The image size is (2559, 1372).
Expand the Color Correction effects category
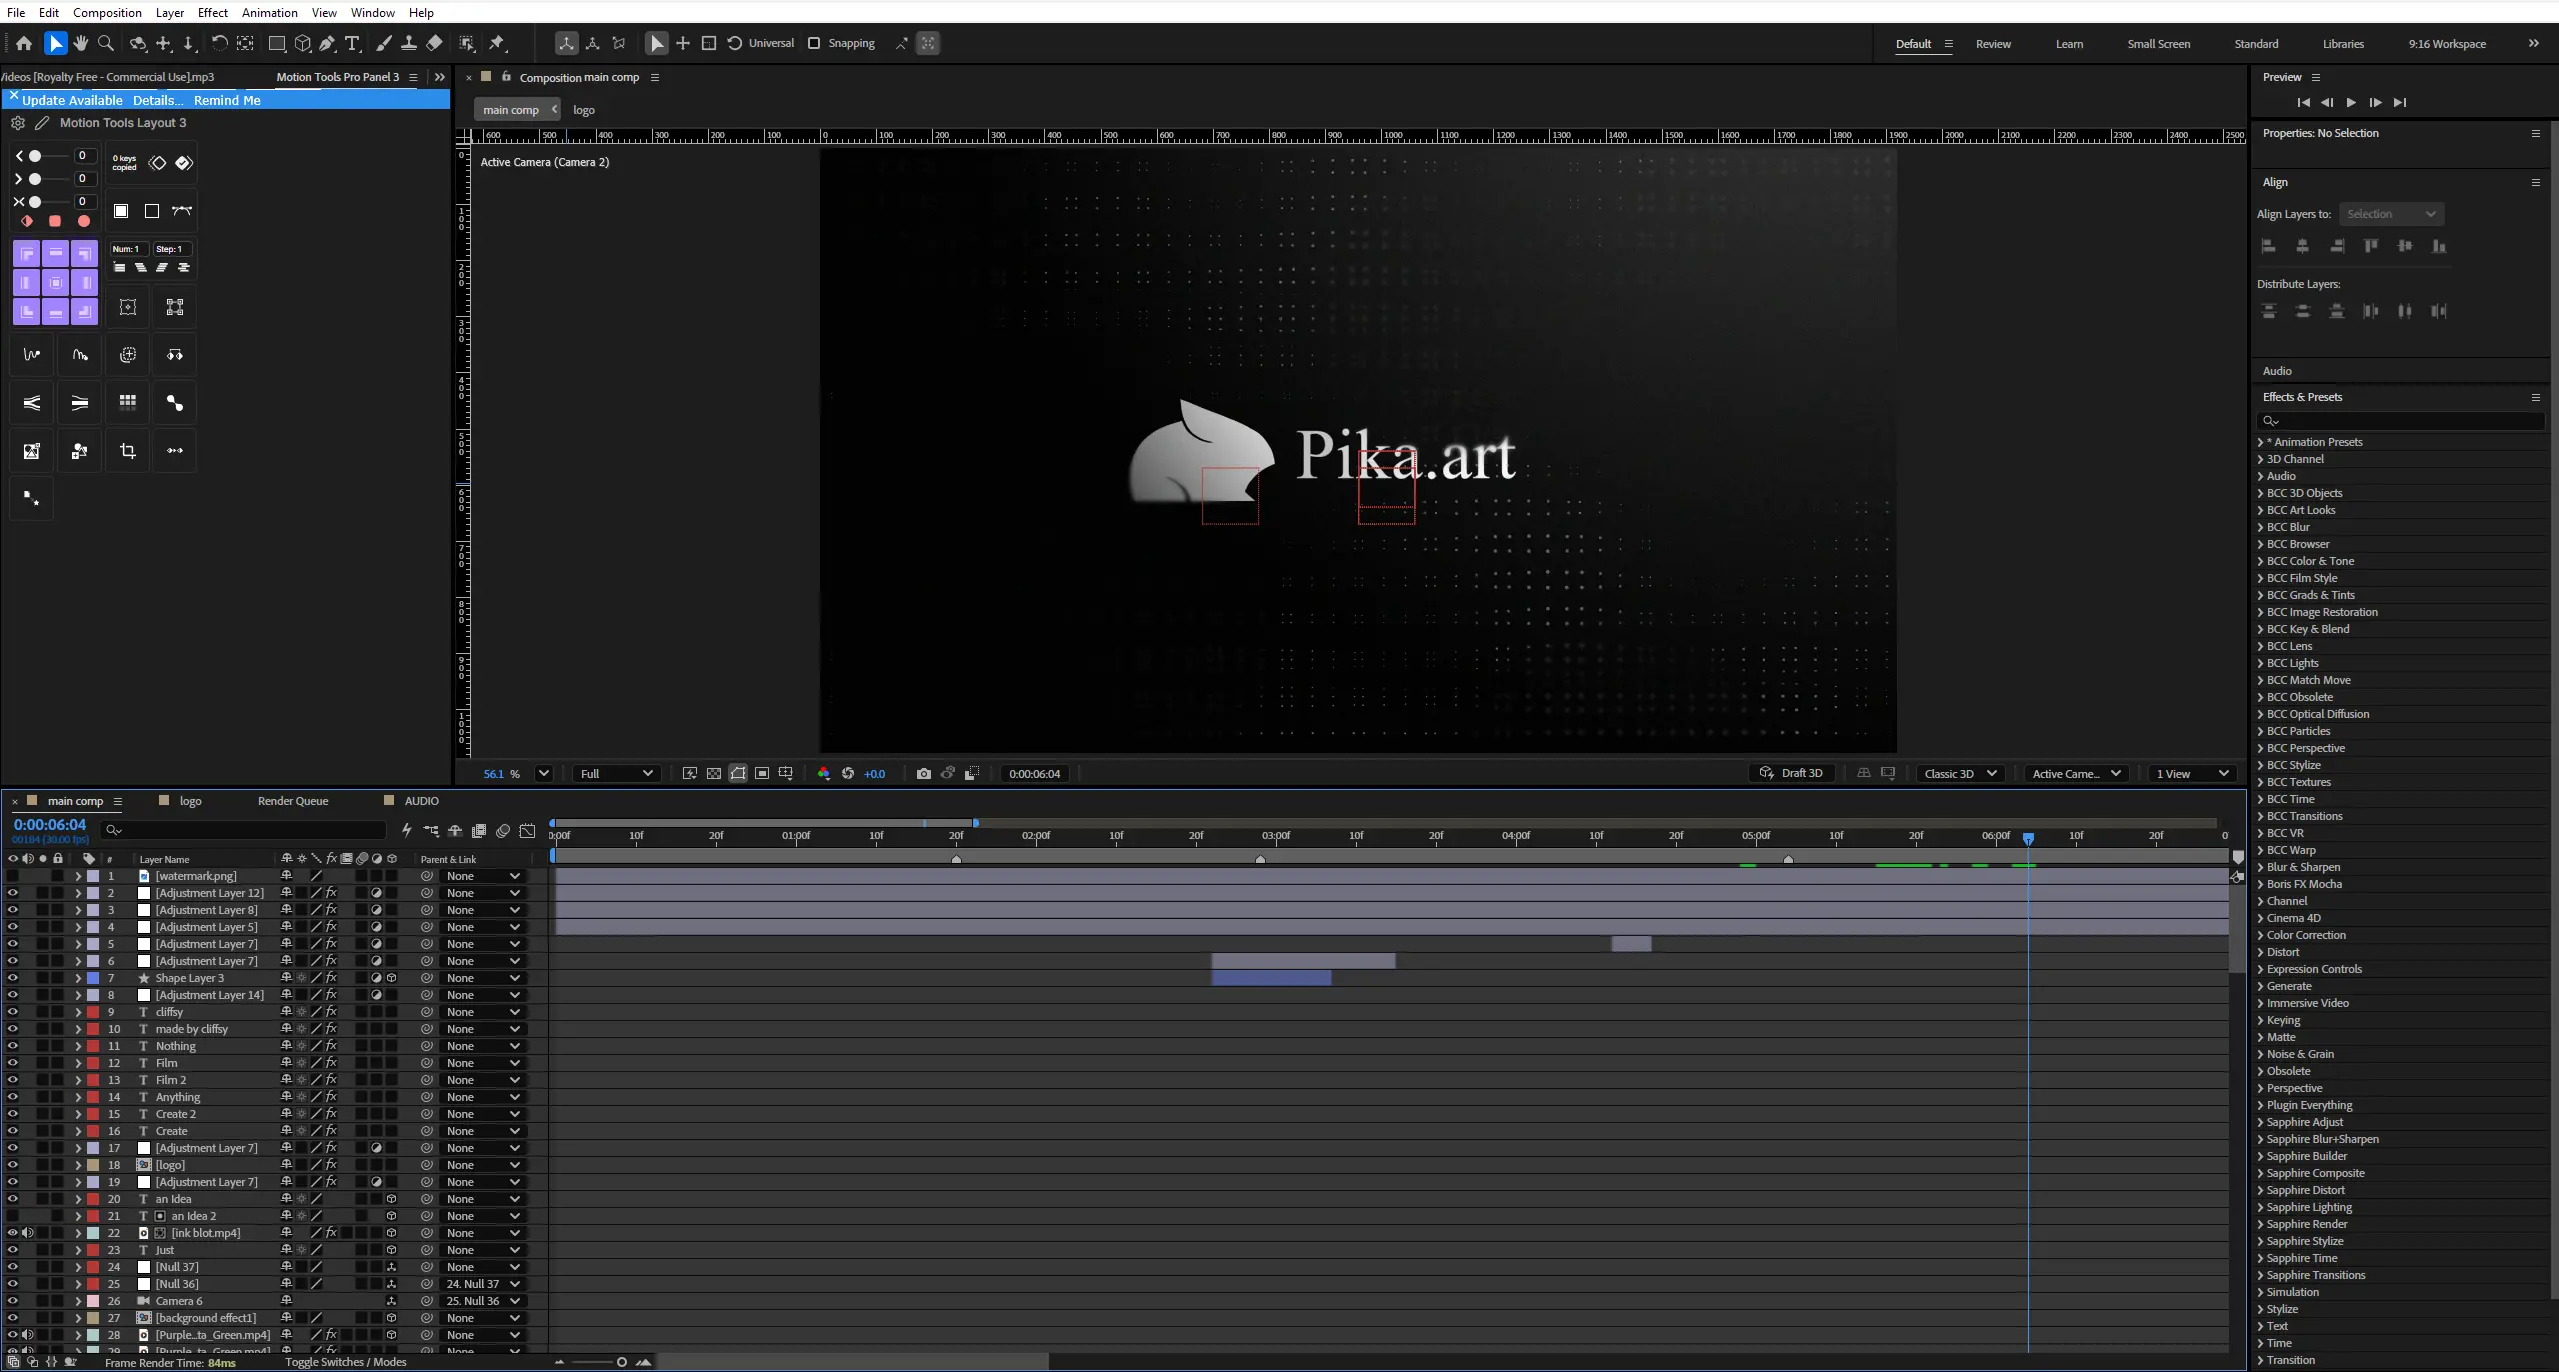click(x=2260, y=935)
